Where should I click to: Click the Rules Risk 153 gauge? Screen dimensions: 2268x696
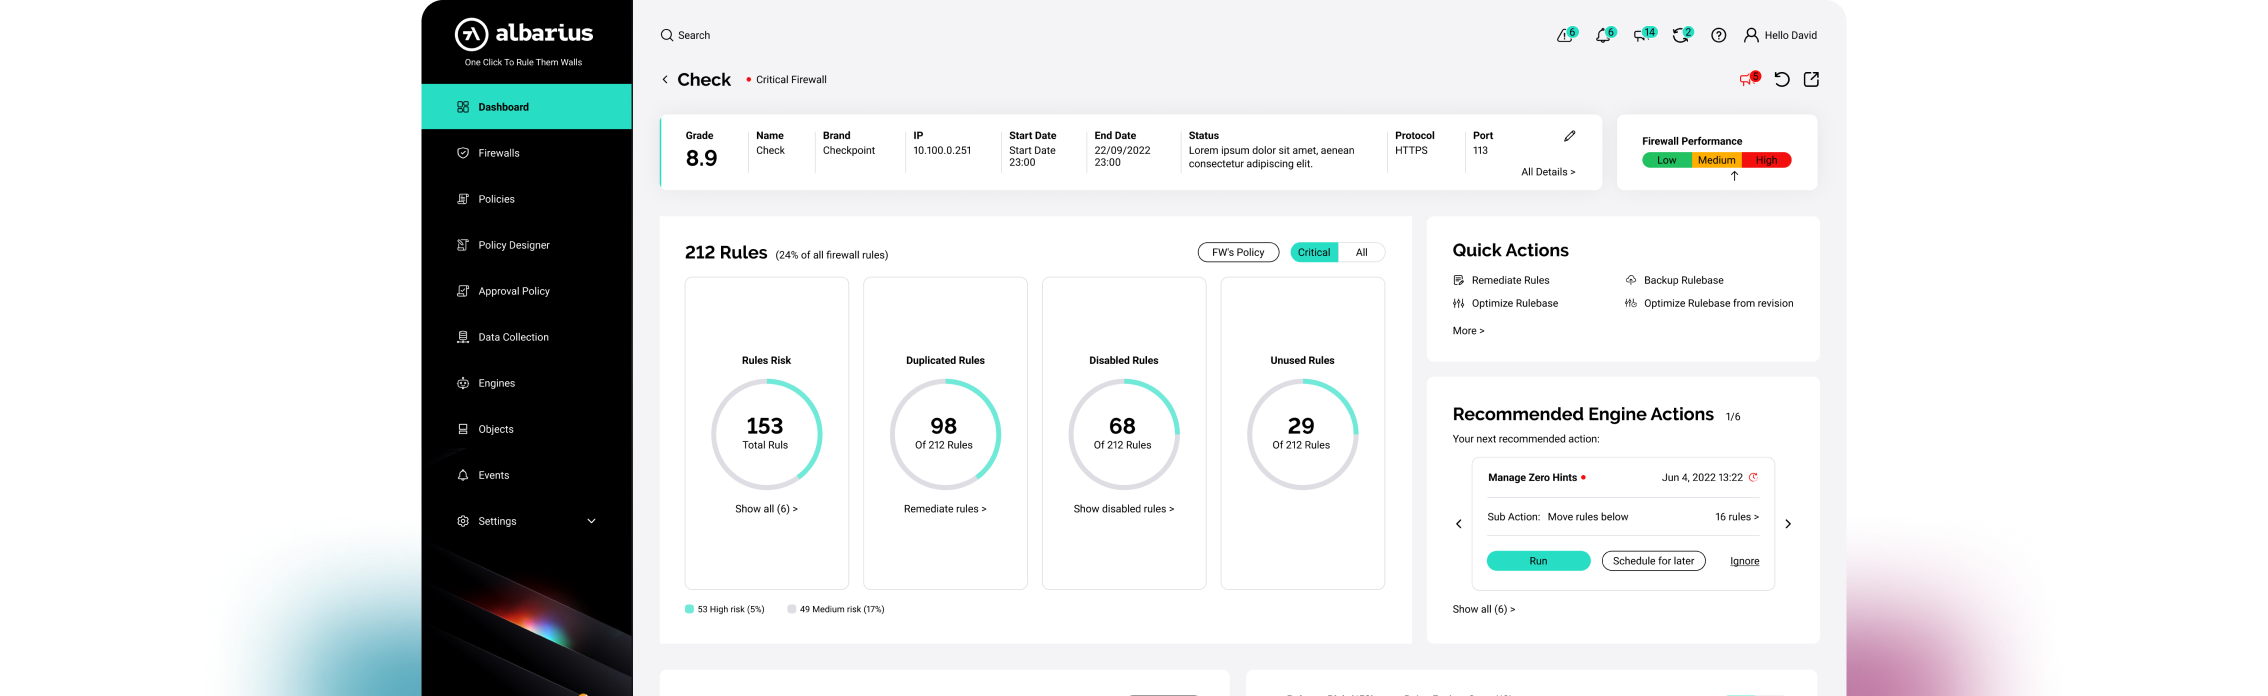[766, 434]
